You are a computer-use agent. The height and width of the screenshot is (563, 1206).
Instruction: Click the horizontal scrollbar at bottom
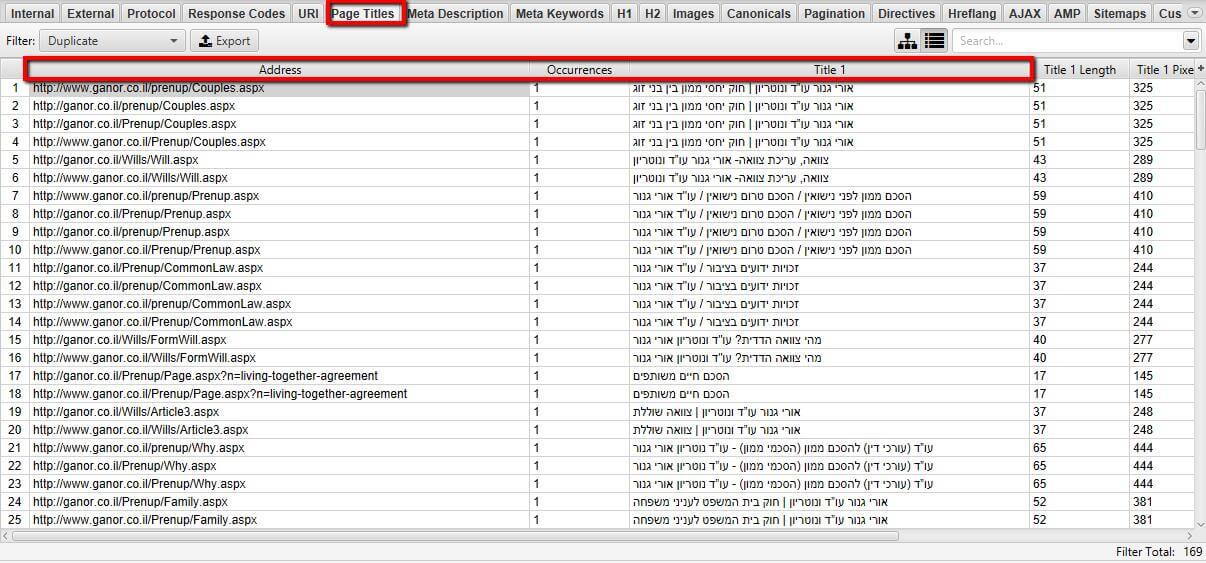(455, 536)
